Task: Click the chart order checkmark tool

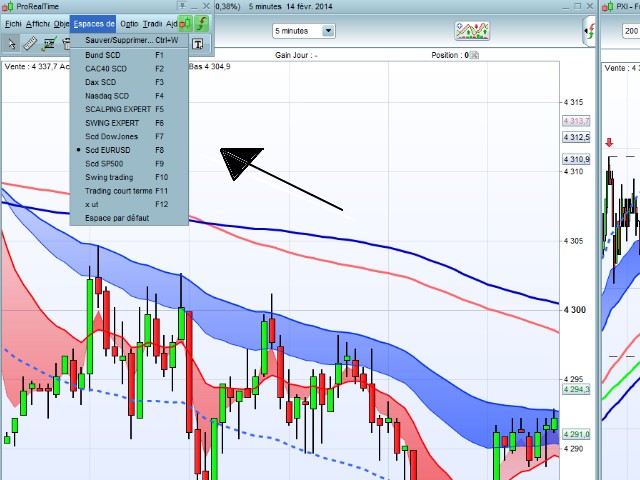Action: (49, 44)
